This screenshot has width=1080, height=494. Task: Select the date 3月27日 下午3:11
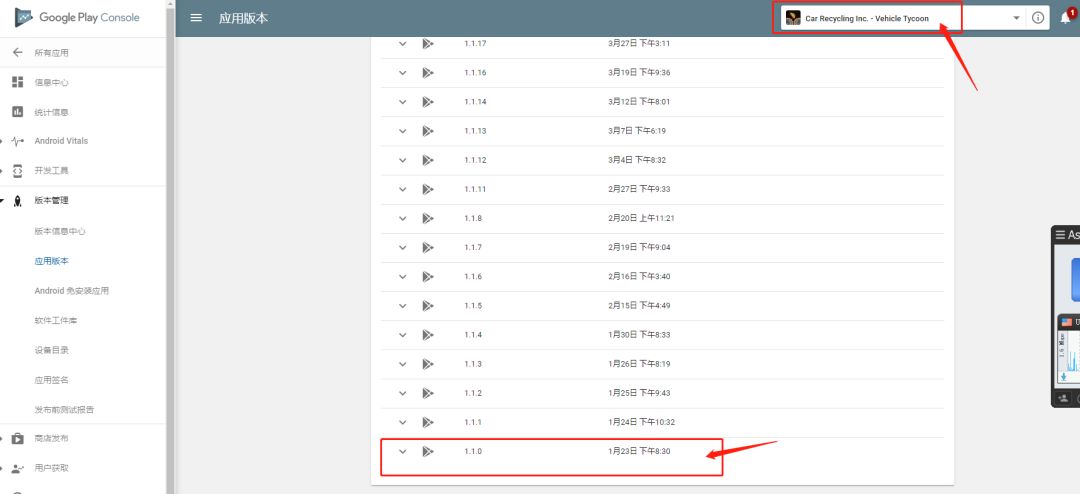point(639,43)
